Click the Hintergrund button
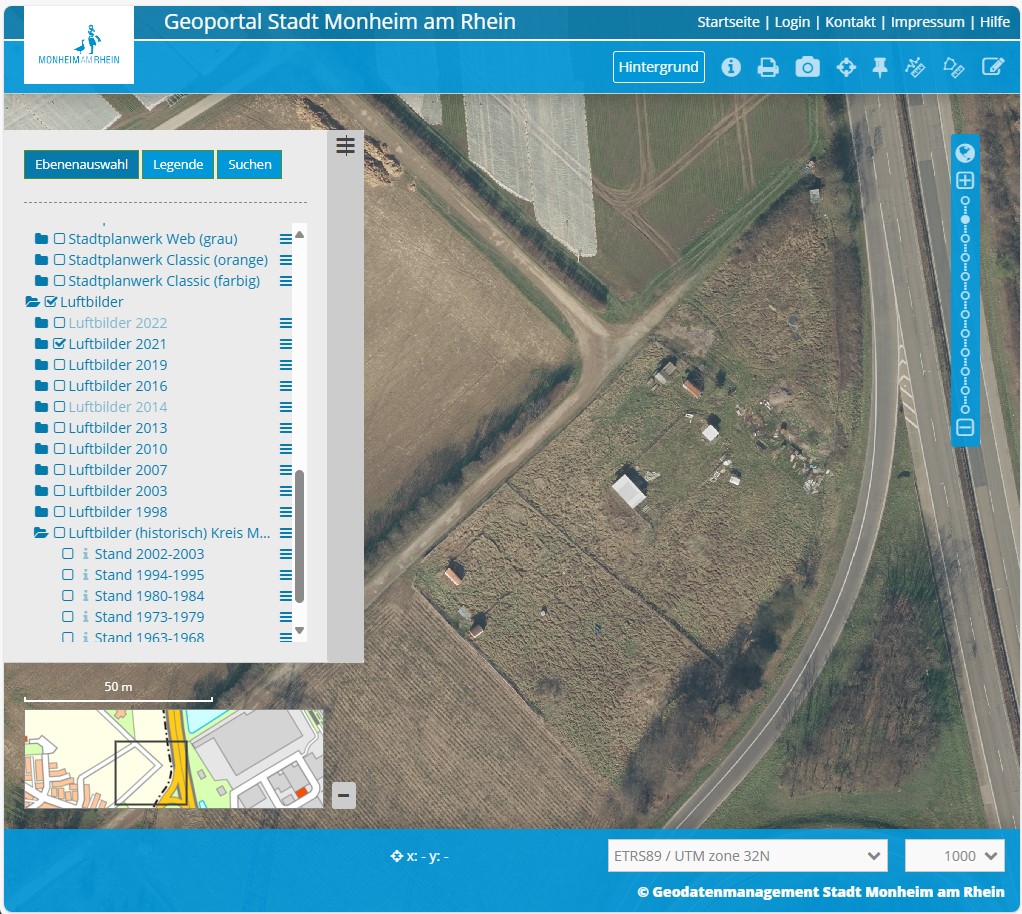Viewport: 1022px width, 914px height. pyautogui.click(x=658, y=67)
